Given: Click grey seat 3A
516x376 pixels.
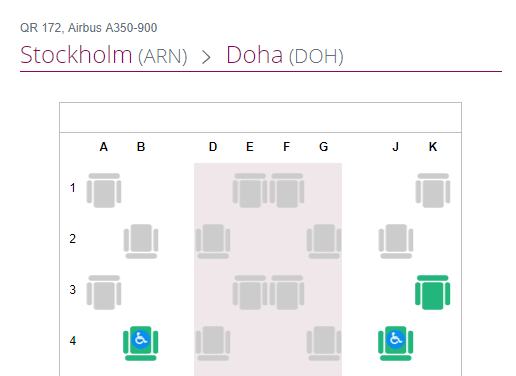Looking at the screenshot, I should 104,292.
